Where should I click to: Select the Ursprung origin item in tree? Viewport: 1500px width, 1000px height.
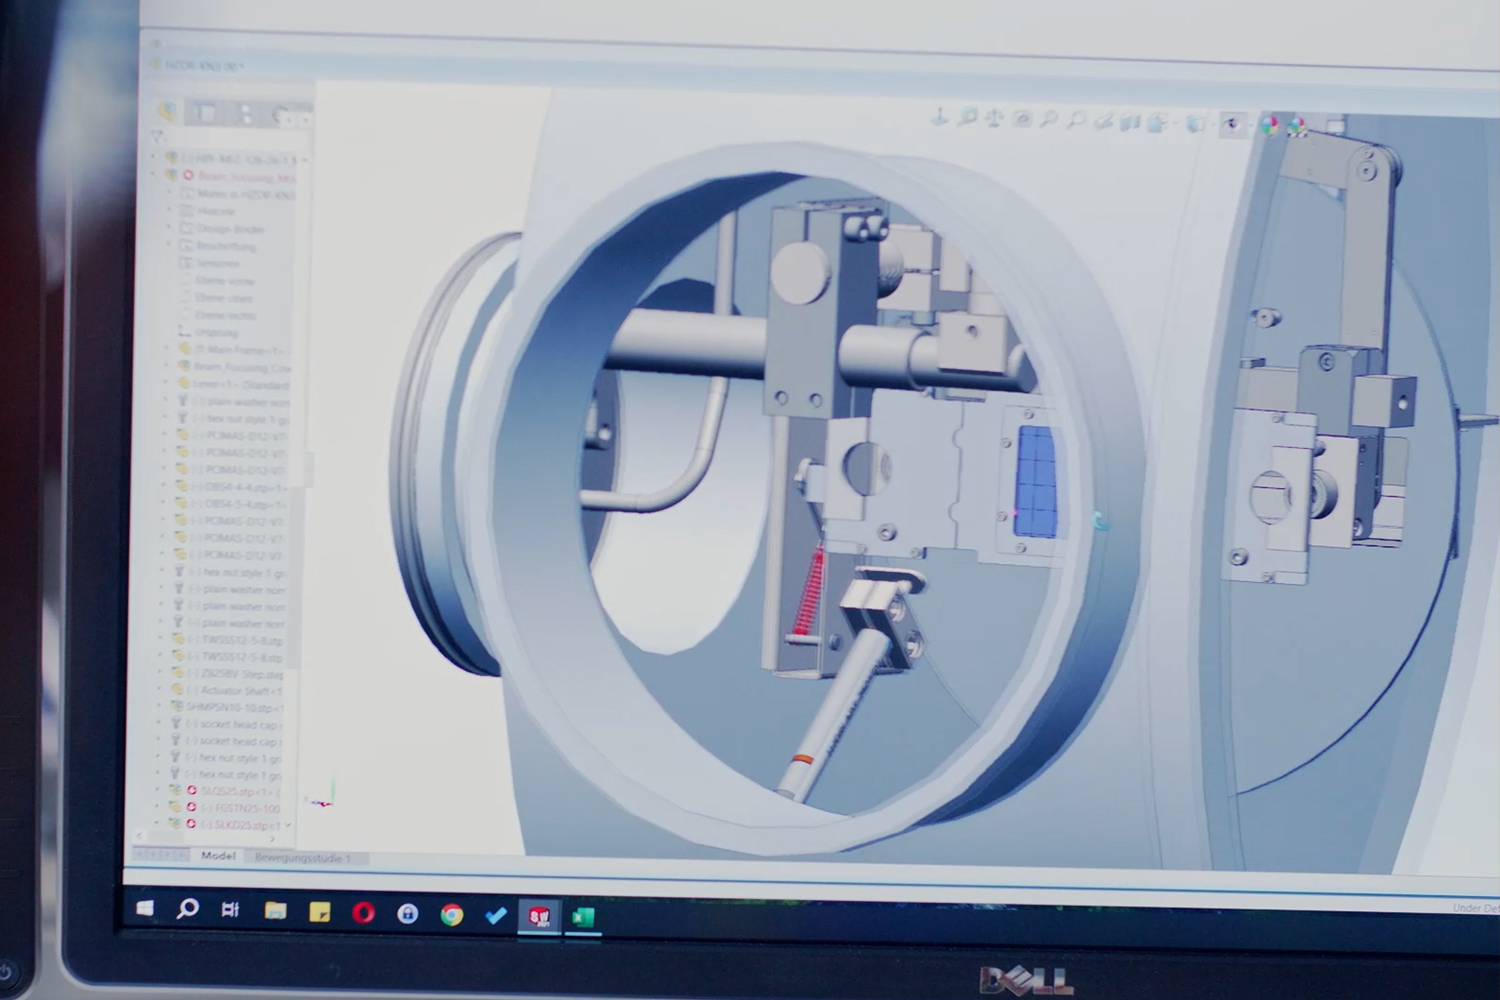pos(216,333)
